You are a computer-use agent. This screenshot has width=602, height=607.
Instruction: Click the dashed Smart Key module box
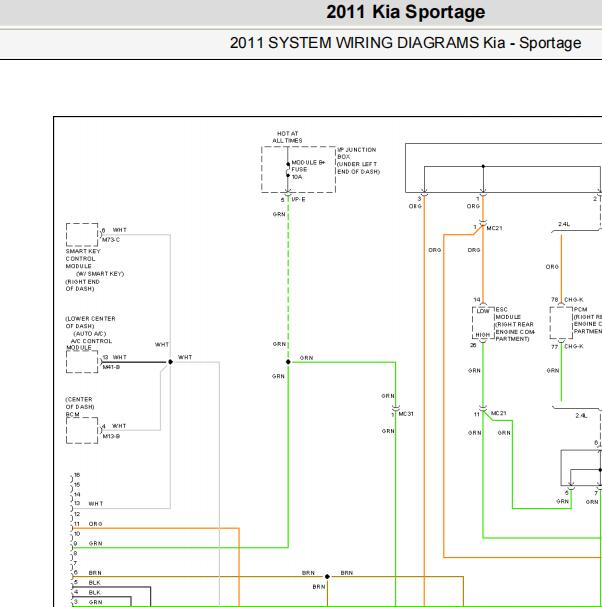(82, 235)
